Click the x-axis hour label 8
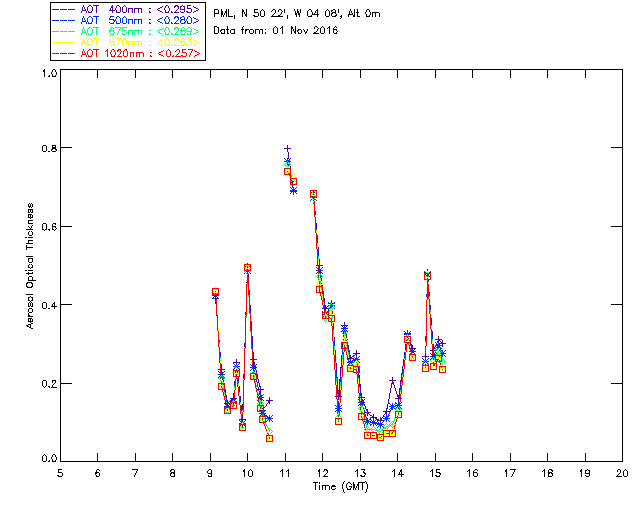Image resolution: width=640 pixels, height=512 pixels. click(173, 473)
